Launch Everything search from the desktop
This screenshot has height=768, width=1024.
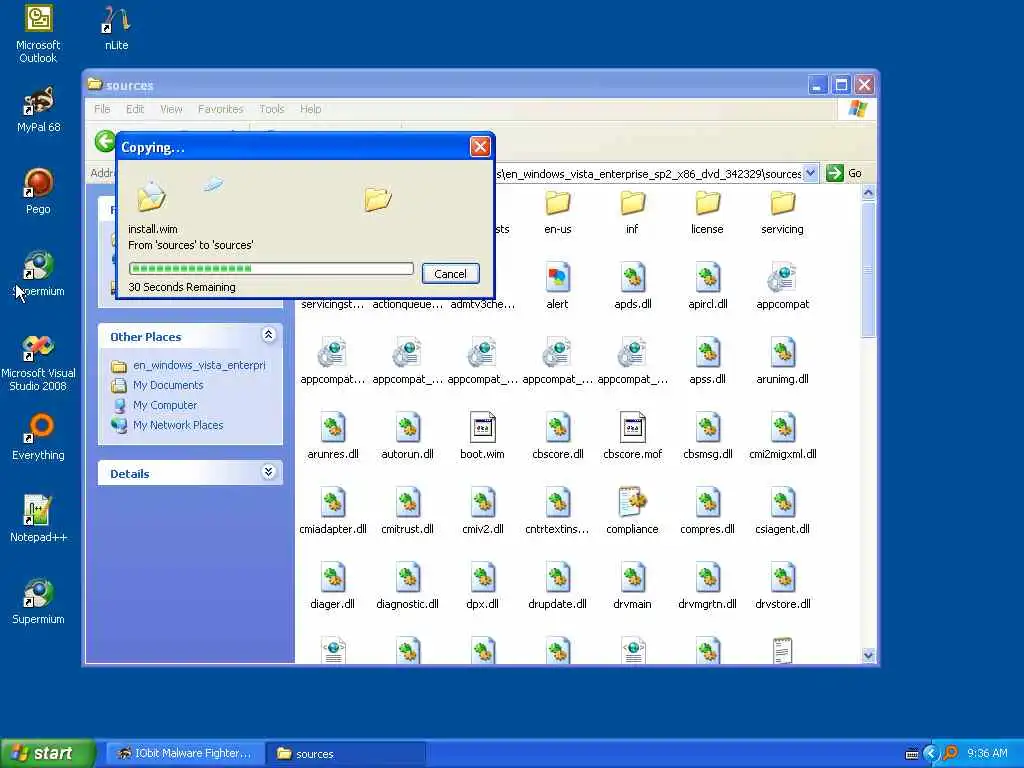(38, 438)
